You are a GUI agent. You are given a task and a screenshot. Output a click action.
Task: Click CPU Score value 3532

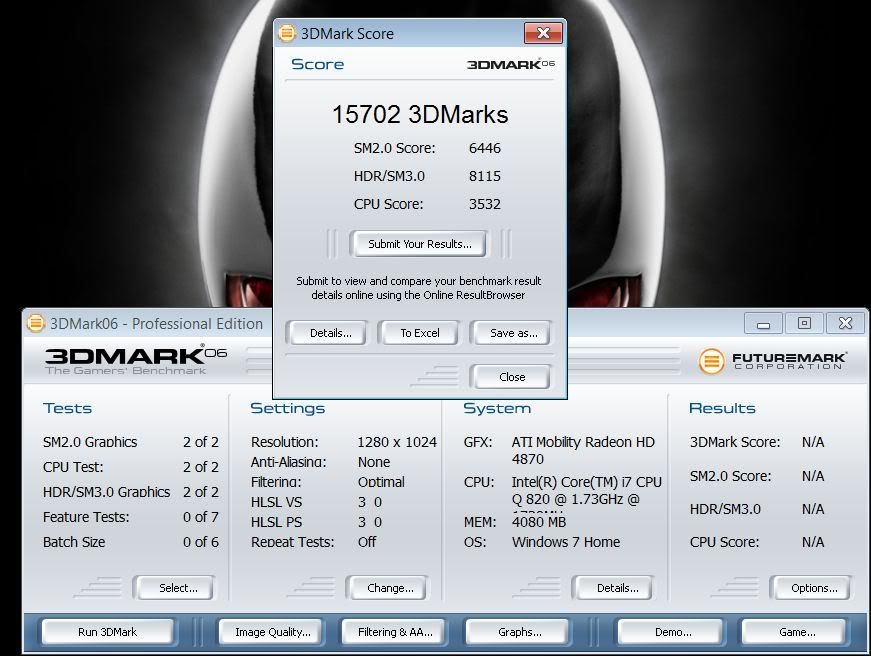pyautogui.click(x=484, y=204)
